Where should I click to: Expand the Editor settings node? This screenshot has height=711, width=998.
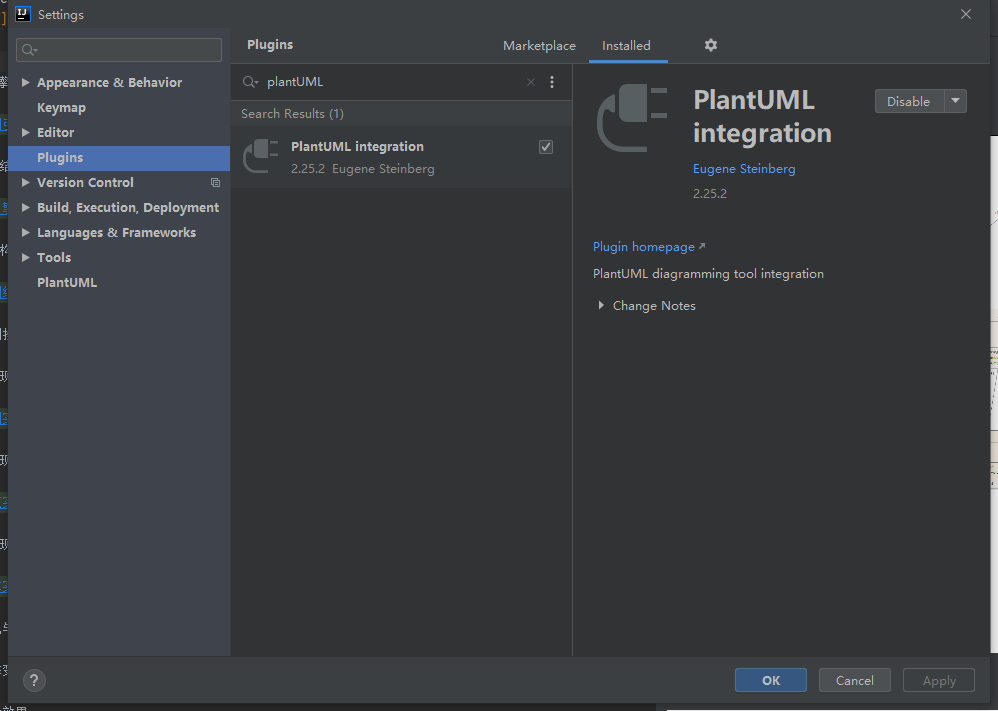click(x=26, y=133)
